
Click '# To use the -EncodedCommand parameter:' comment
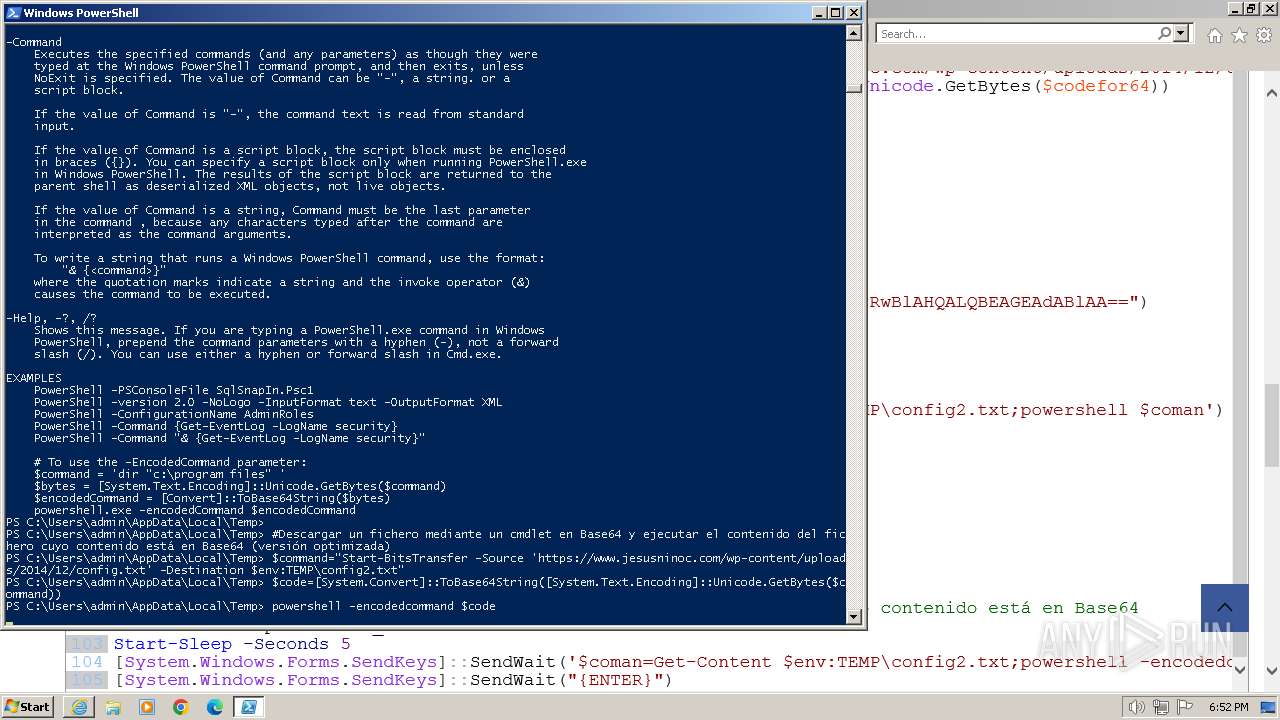[170, 462]
